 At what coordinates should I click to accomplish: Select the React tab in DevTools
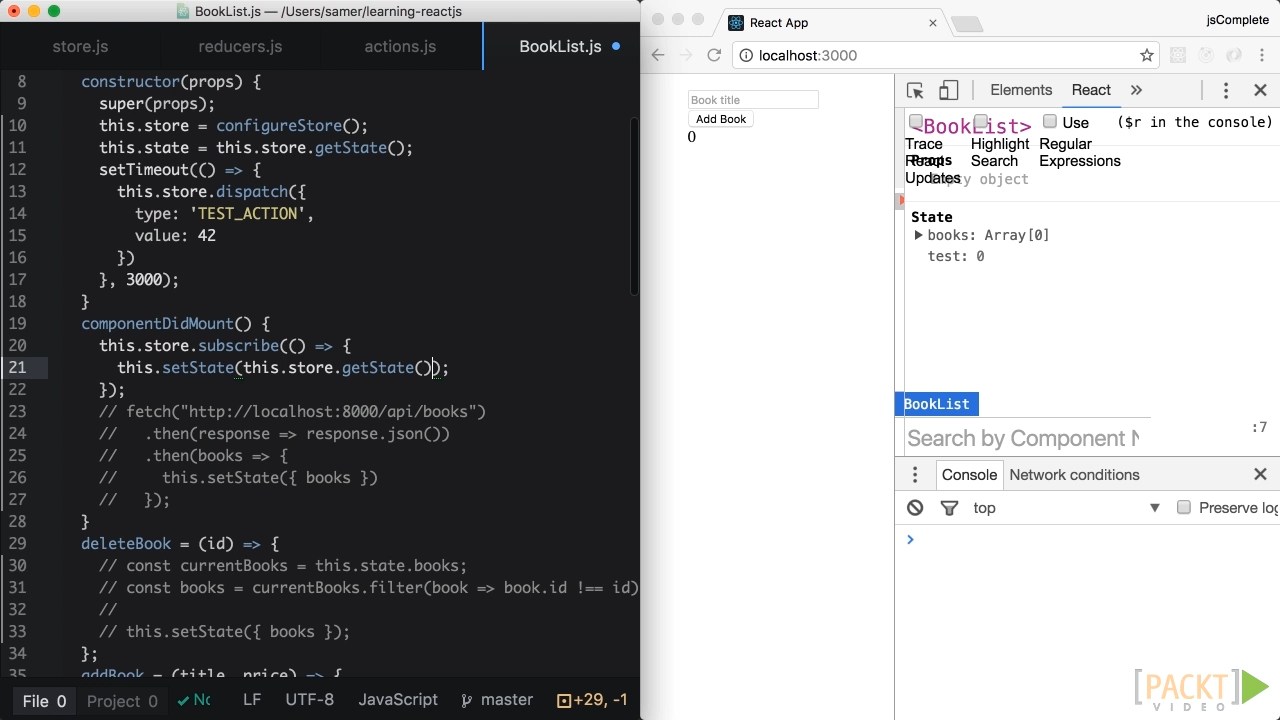pyautogui.click(x=1091, y=90)
